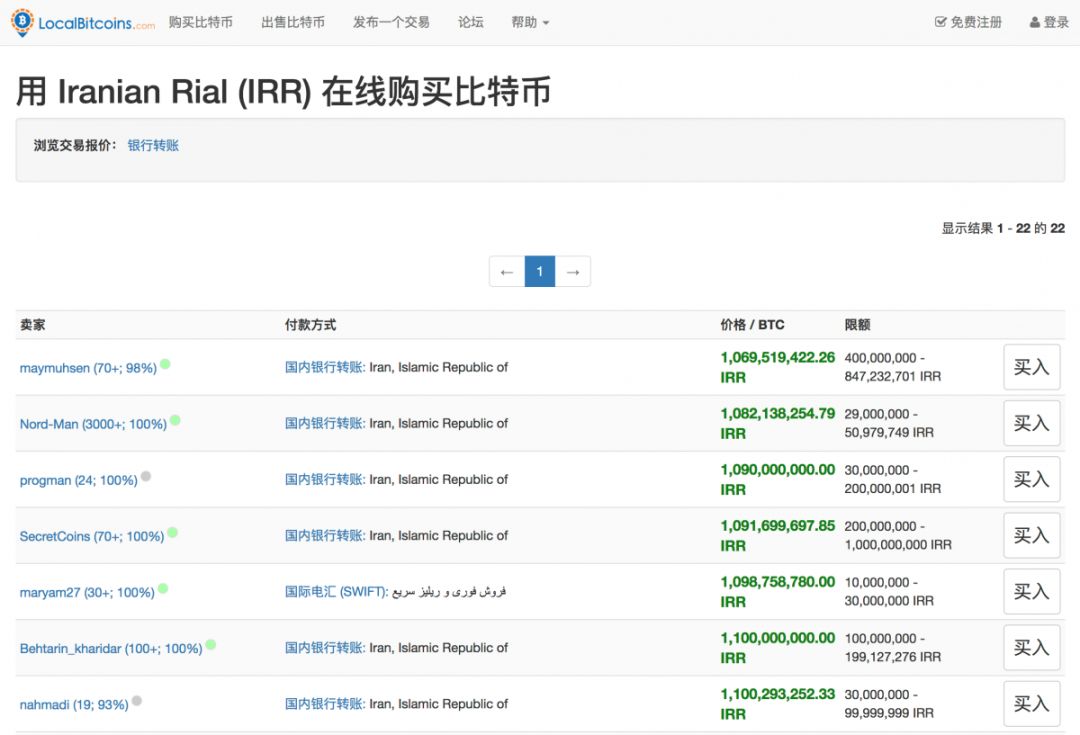1080x735 pixels.
Task: Click 国际电汇 (SWIFT) link in maryam27's row
Action: click(336, 592)
